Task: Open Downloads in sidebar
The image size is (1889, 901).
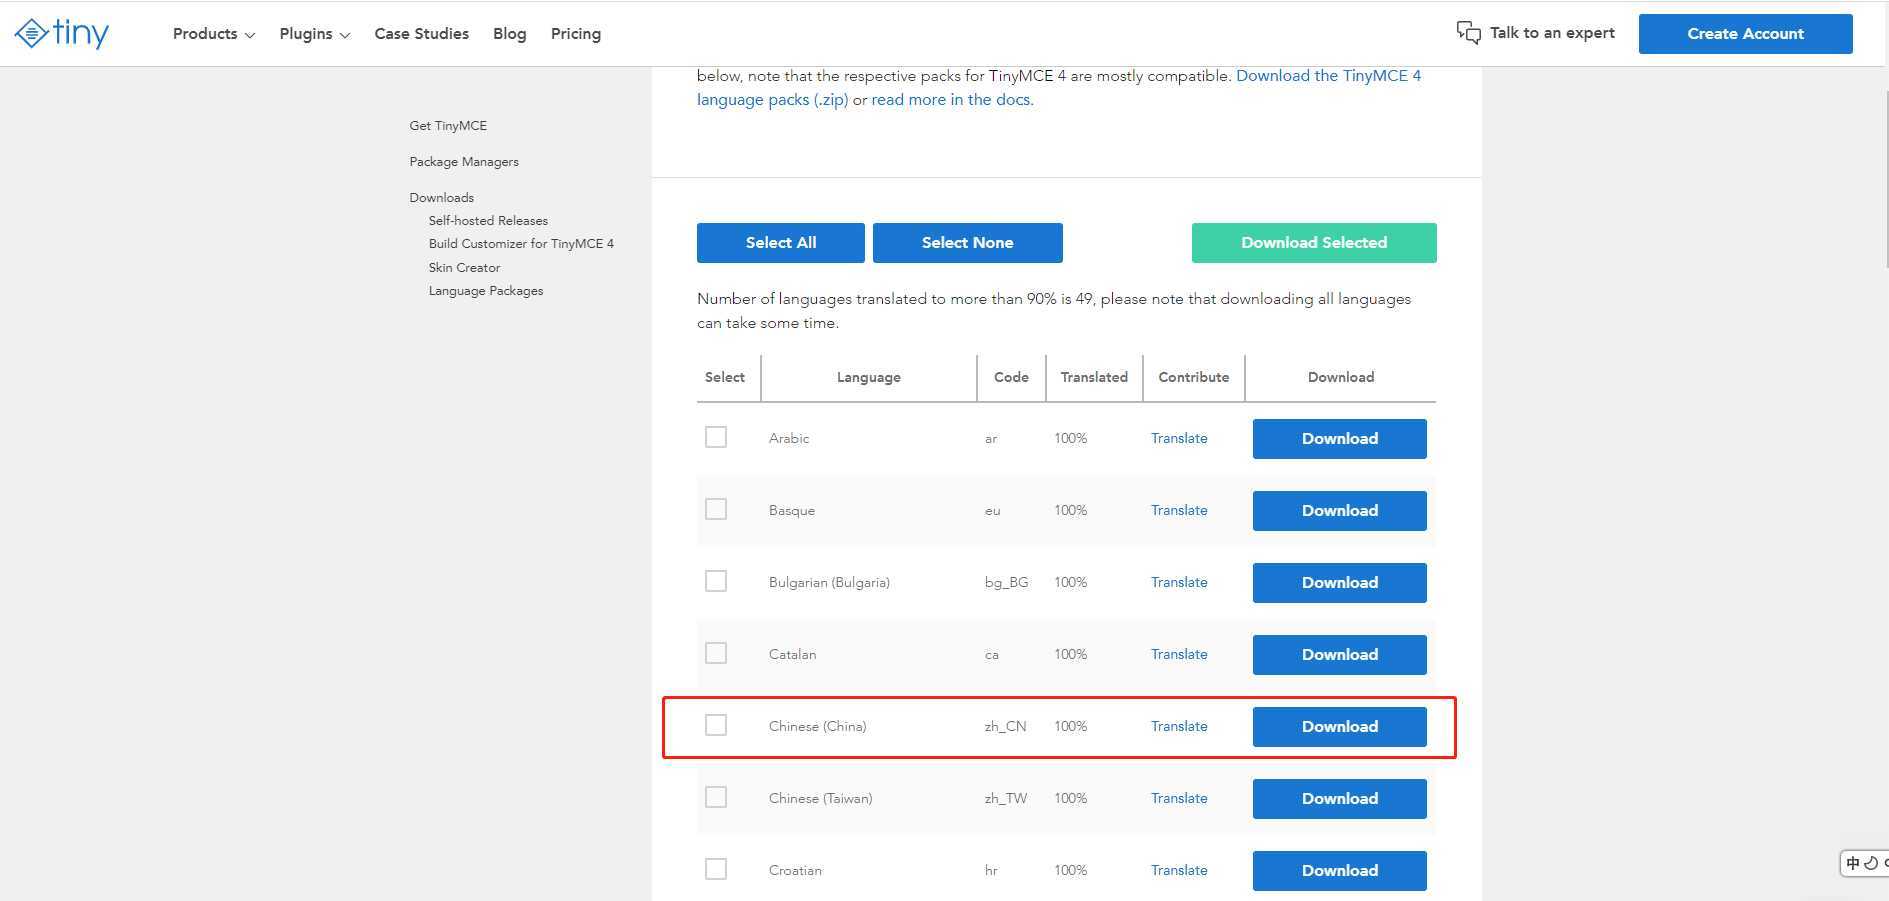Action: click(441, 197)
